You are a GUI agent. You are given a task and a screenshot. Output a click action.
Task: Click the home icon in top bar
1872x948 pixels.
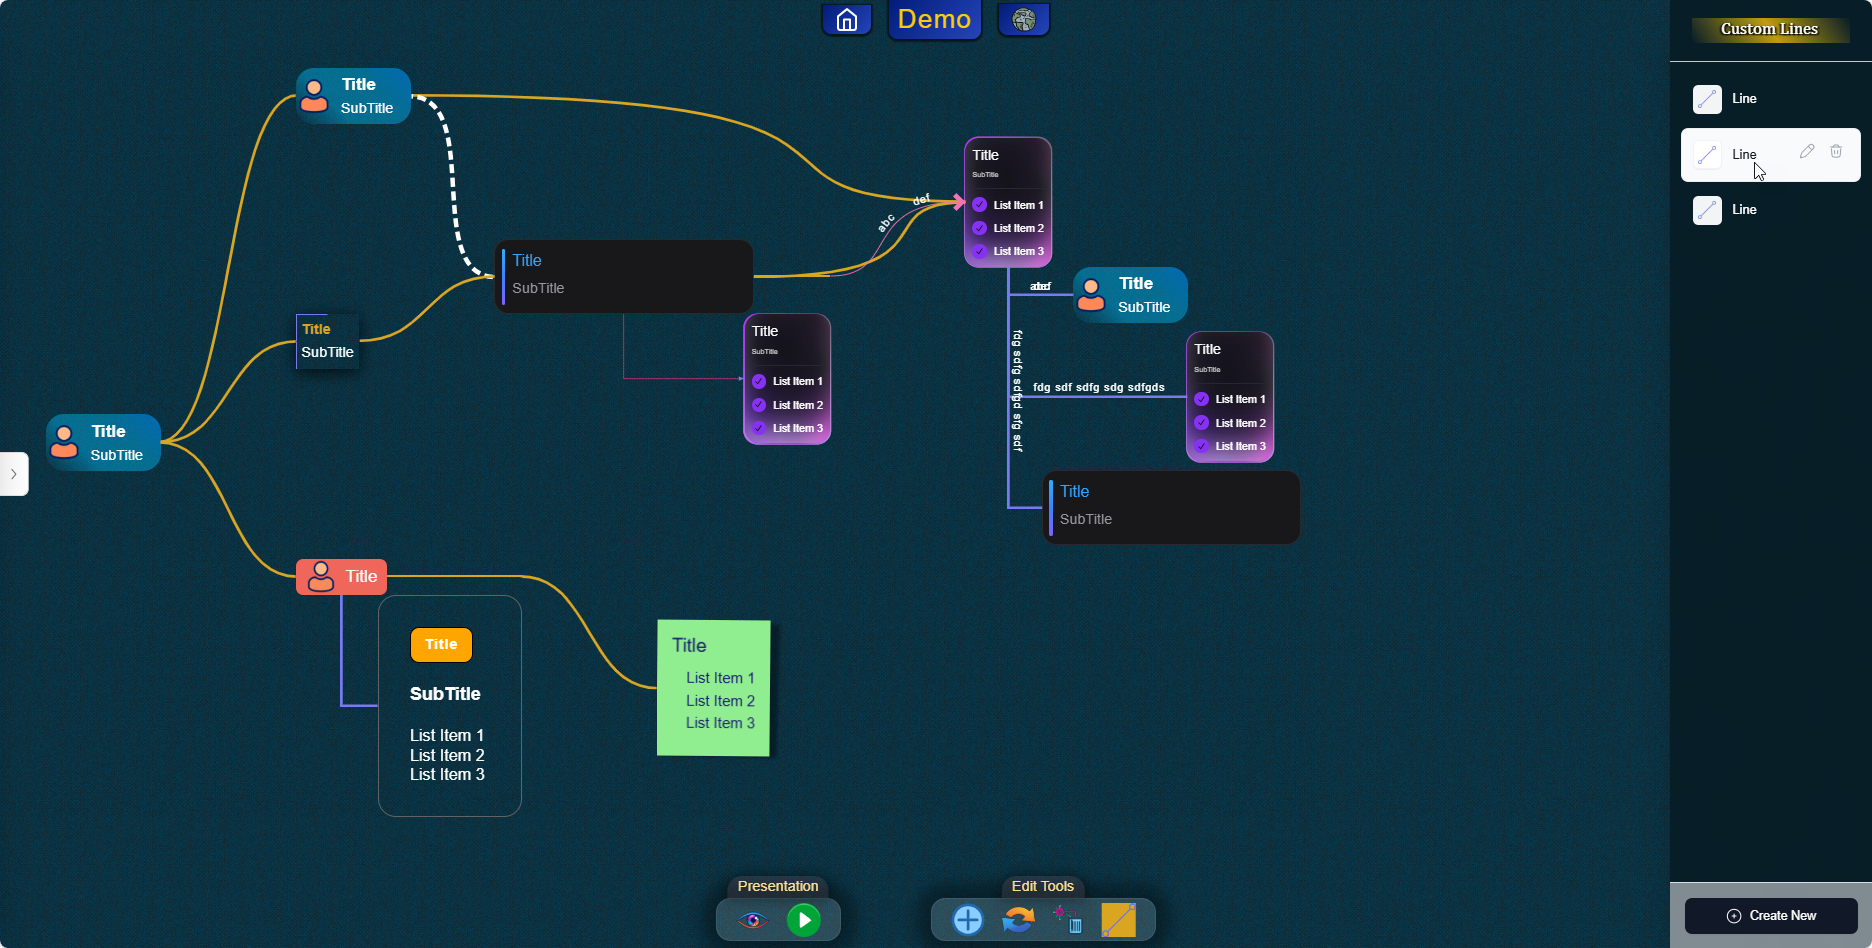tap(846, 20)
